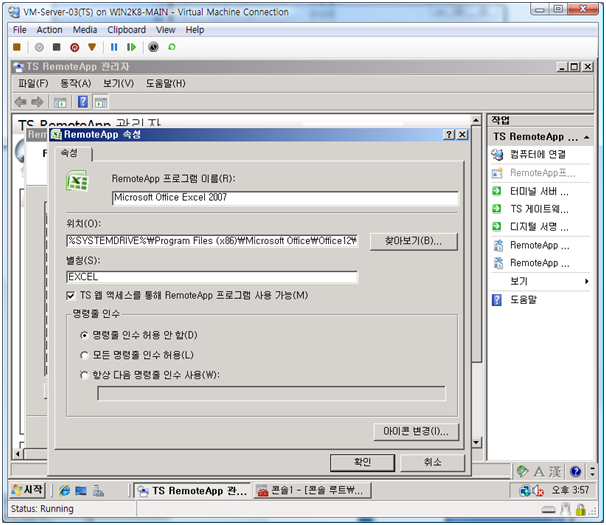Open the 시작 Start button
Viewport: 606px width, 525px height.
coord(27,490)
